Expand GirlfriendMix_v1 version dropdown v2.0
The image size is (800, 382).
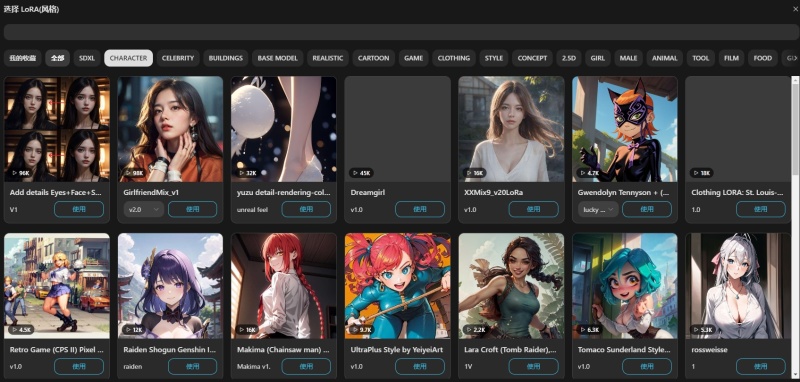144,209
